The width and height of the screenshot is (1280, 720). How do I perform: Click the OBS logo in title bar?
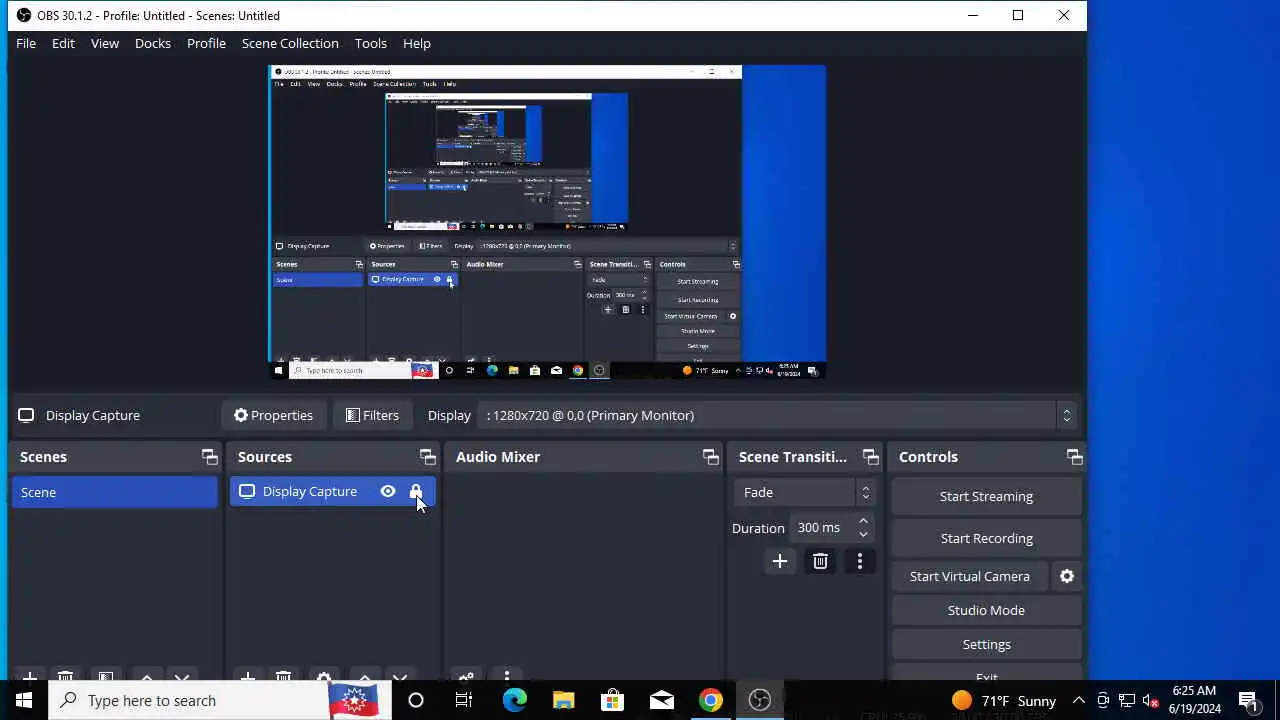coord(24,15)
